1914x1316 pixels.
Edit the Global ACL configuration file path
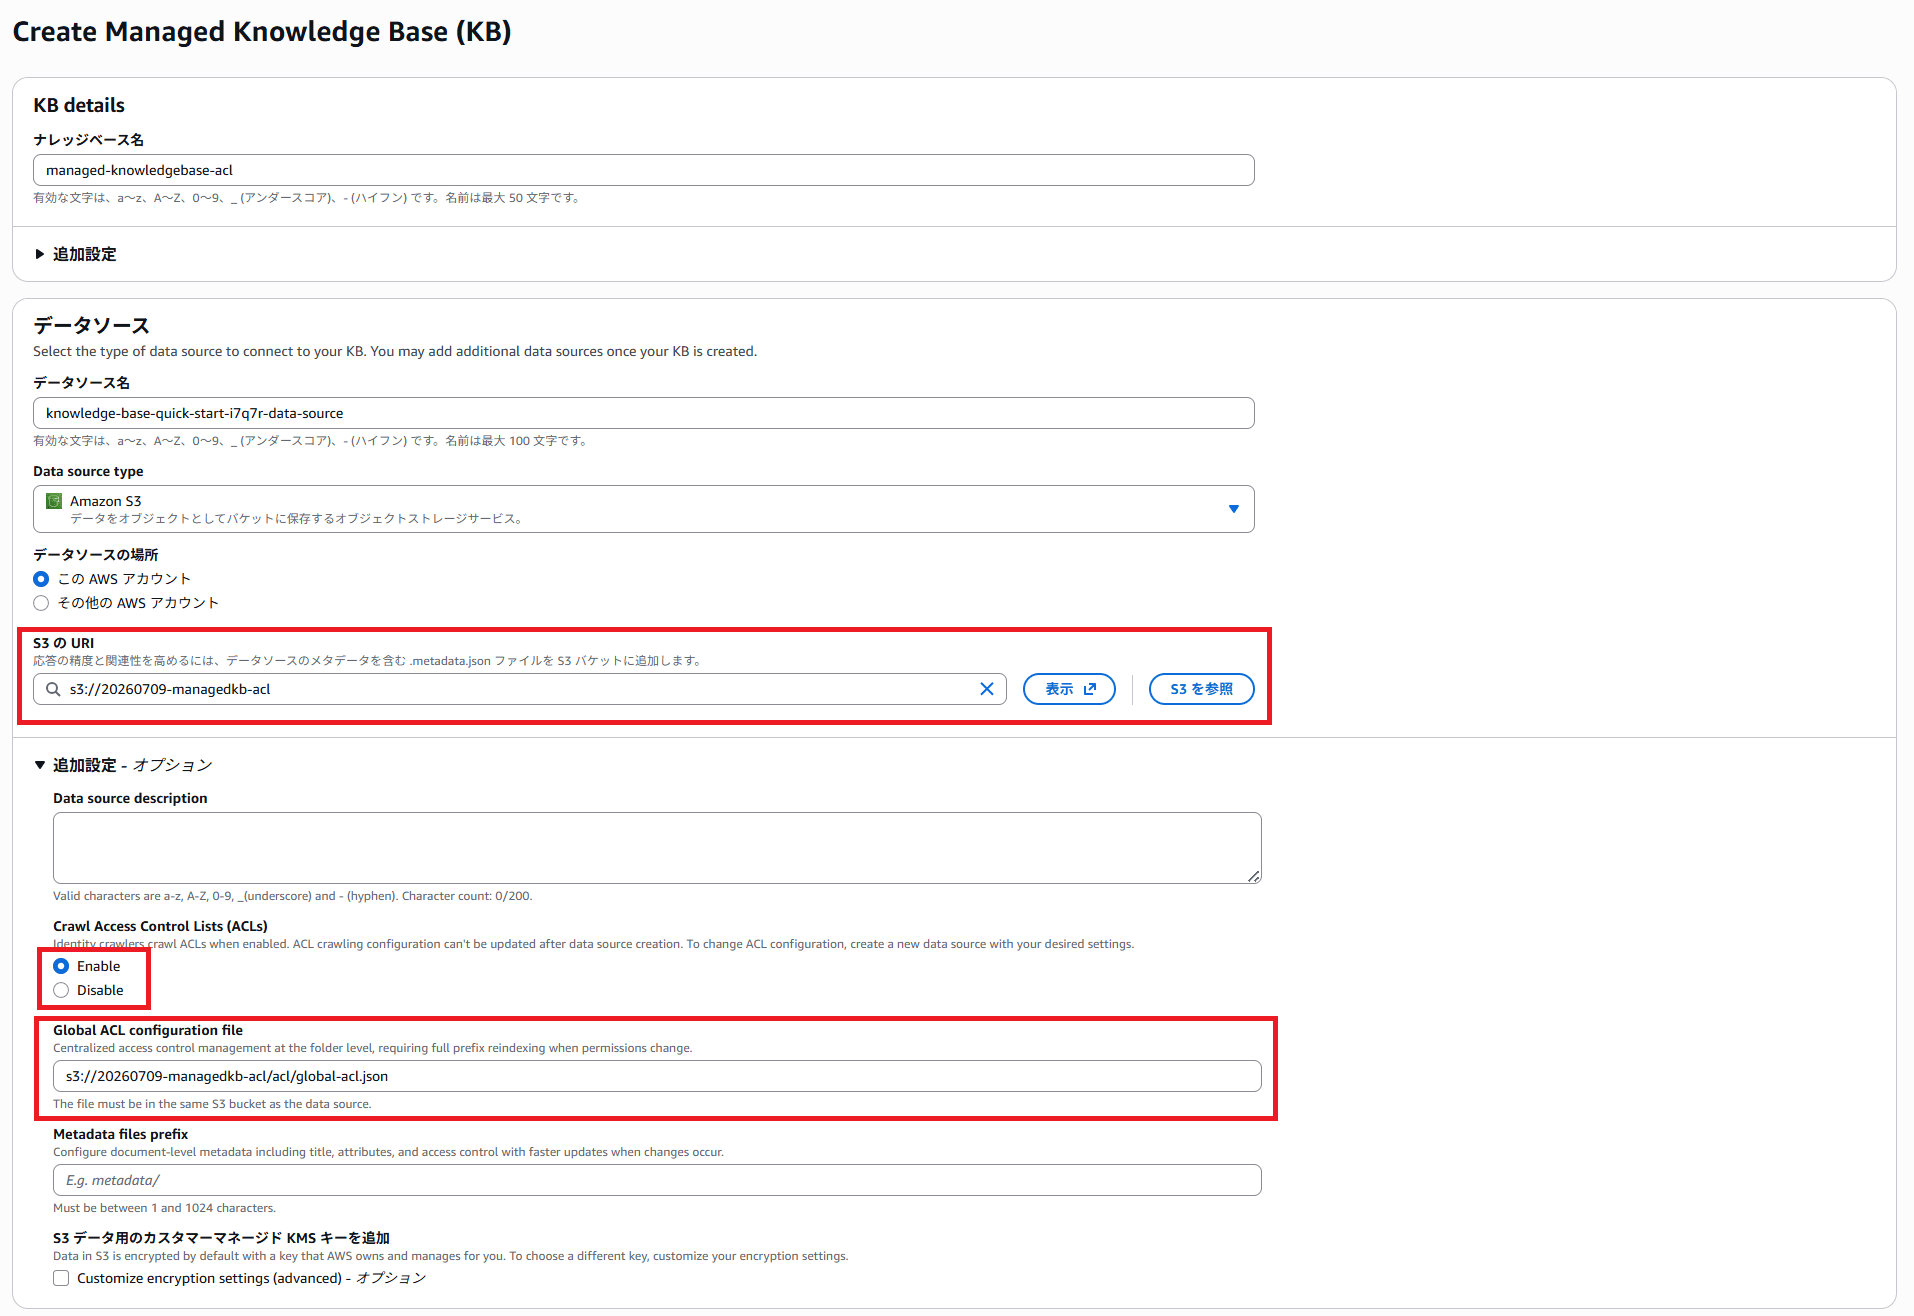click(657, 1076)
